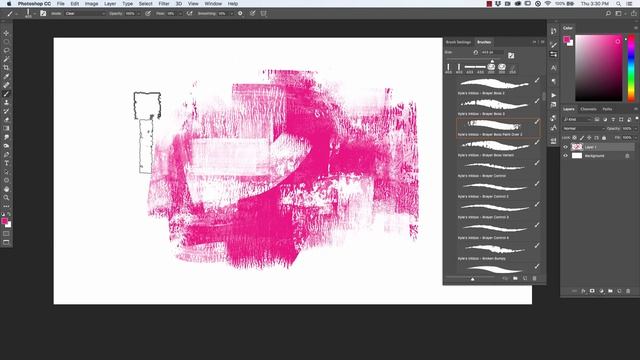Select the Hand tool

pyautogui.click(x=6, y=189)
